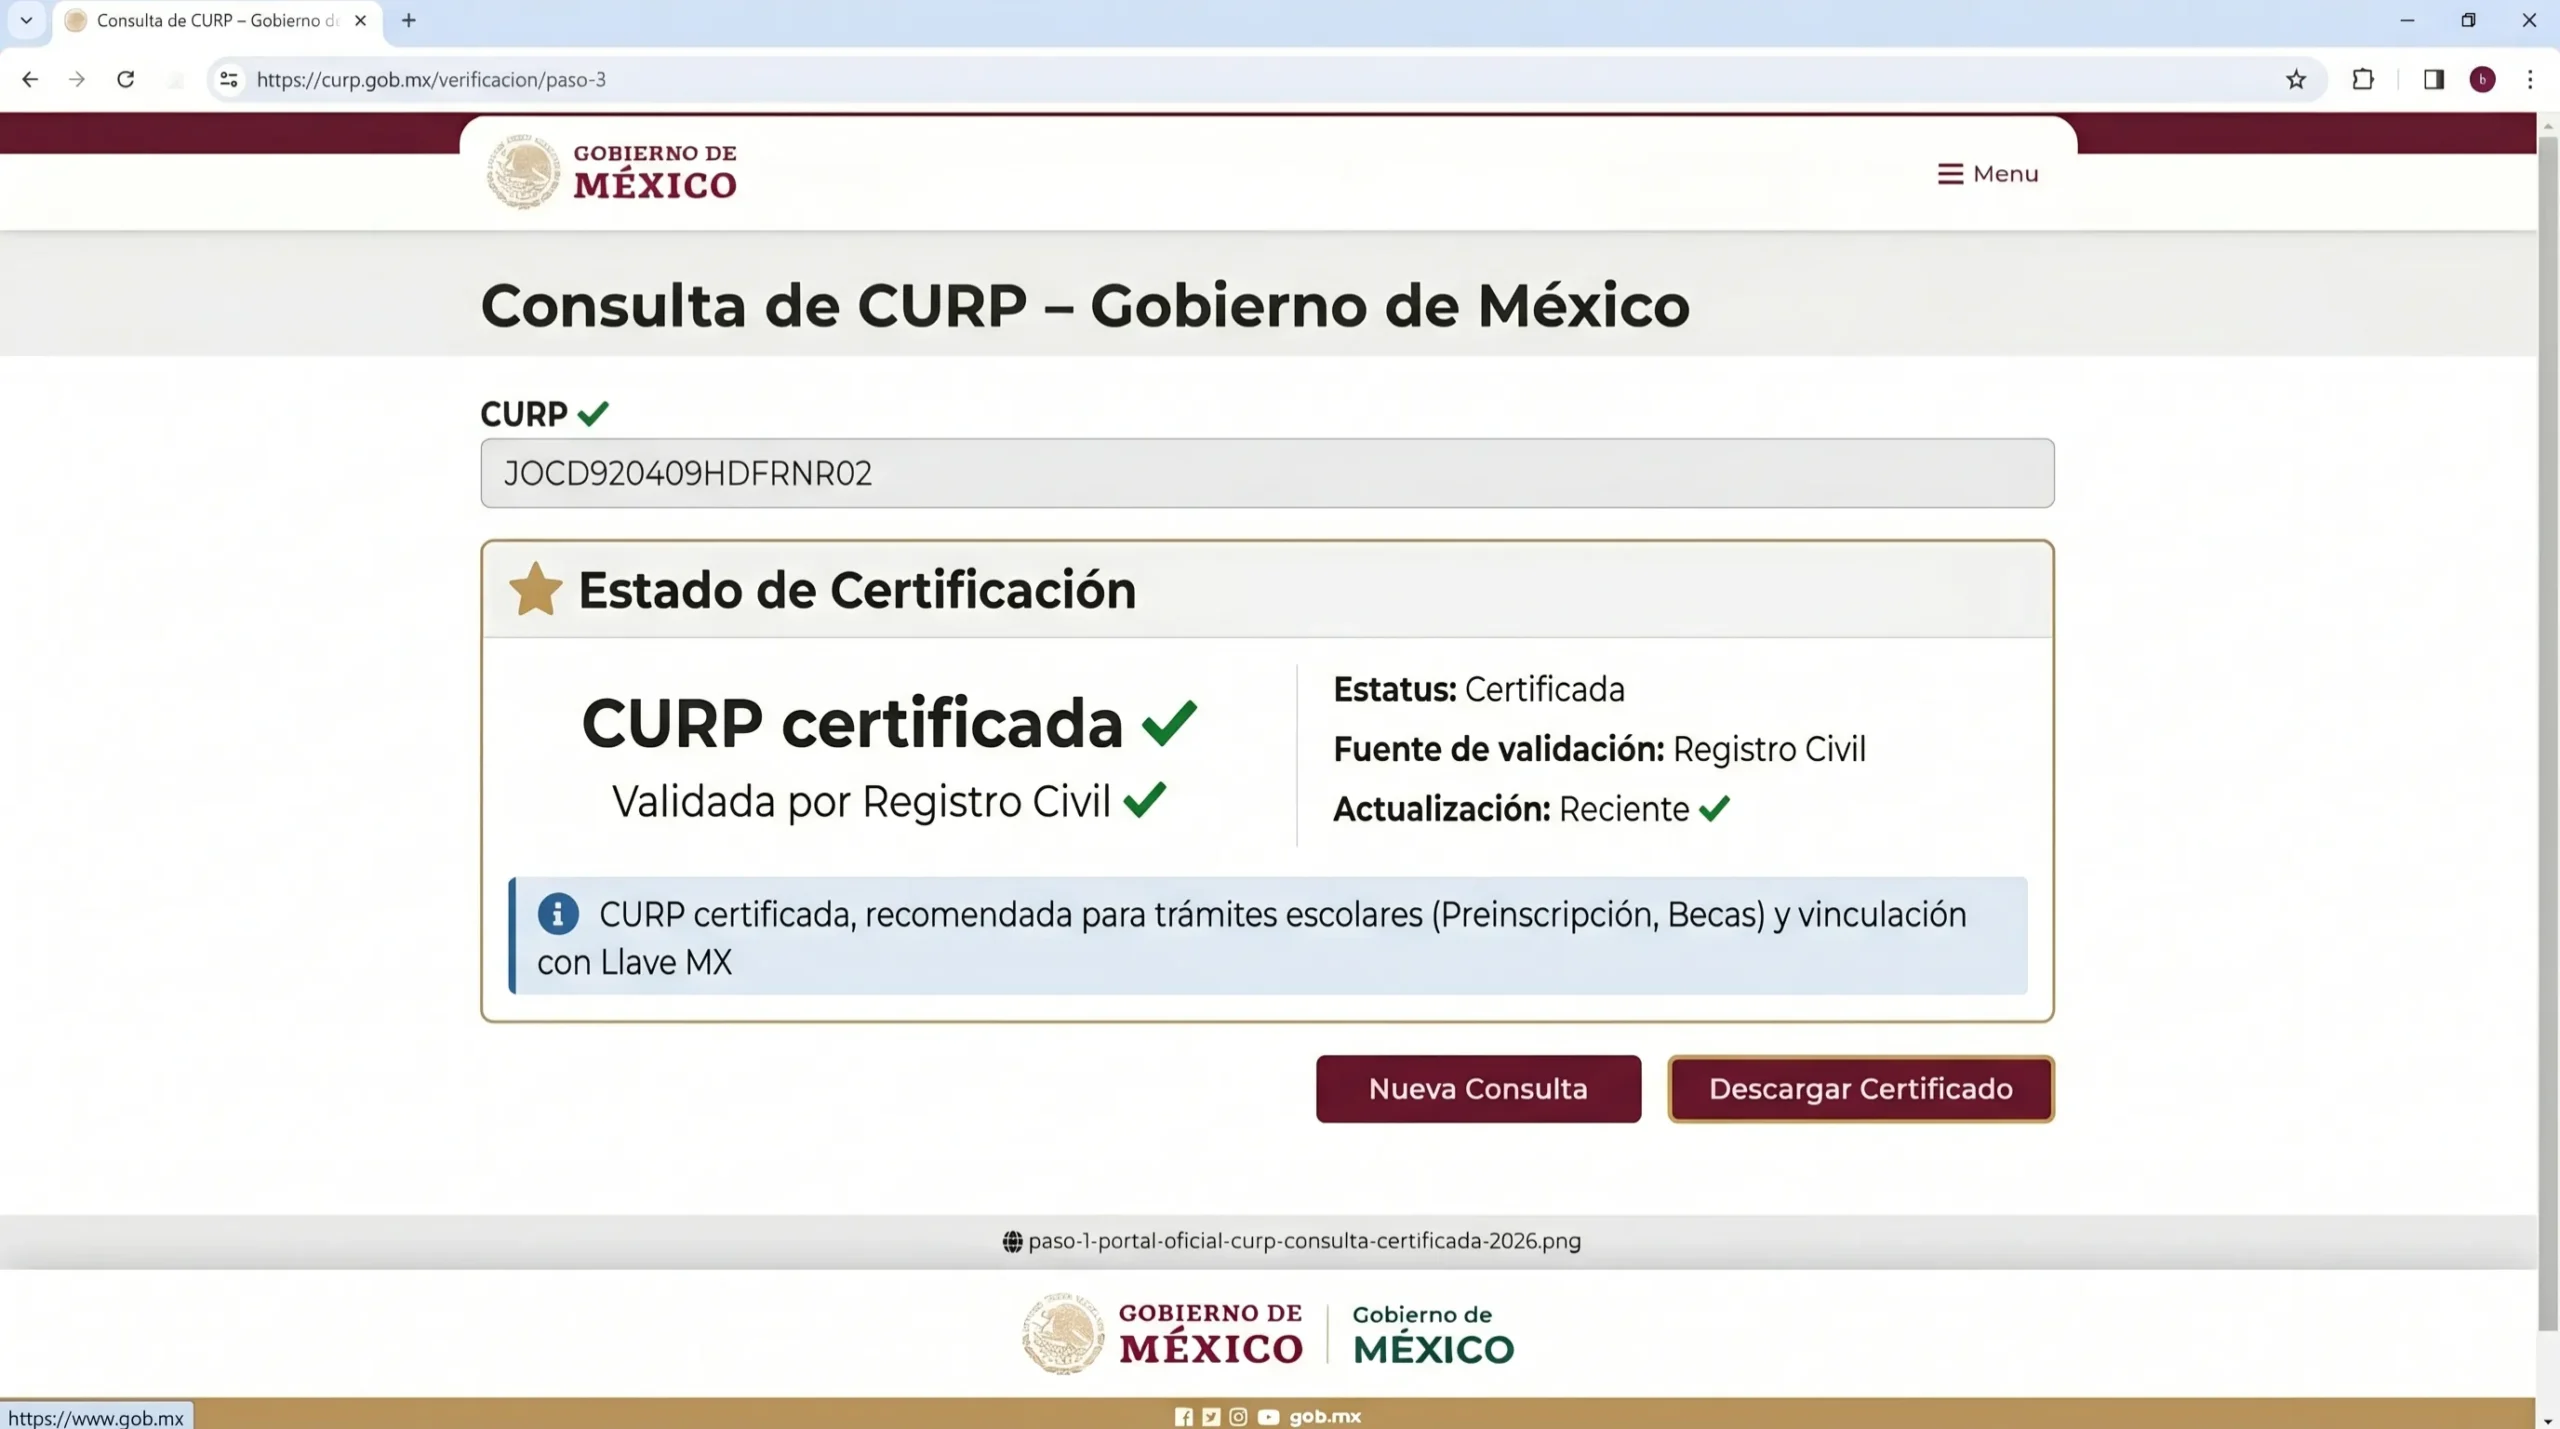Click the scrollbar down arrow
The height and width of the screenshot is (1429, 2560).
click(2548, 1420)
